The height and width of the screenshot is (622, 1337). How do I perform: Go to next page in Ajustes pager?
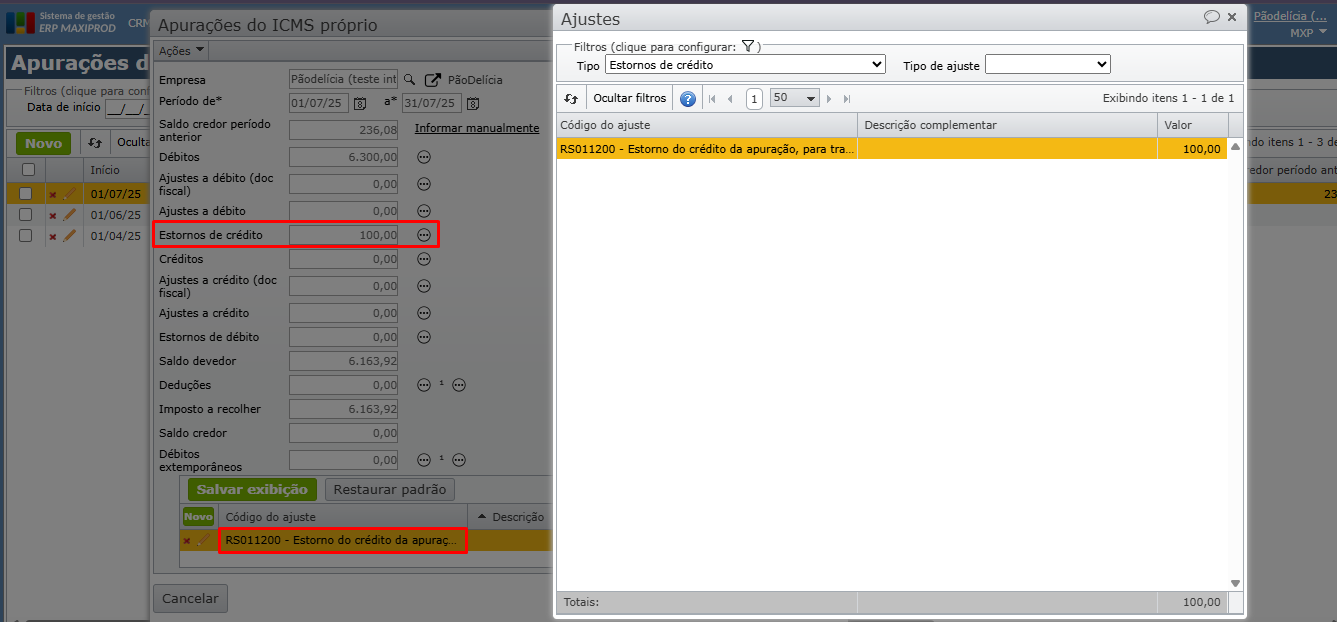coord(829,98)
